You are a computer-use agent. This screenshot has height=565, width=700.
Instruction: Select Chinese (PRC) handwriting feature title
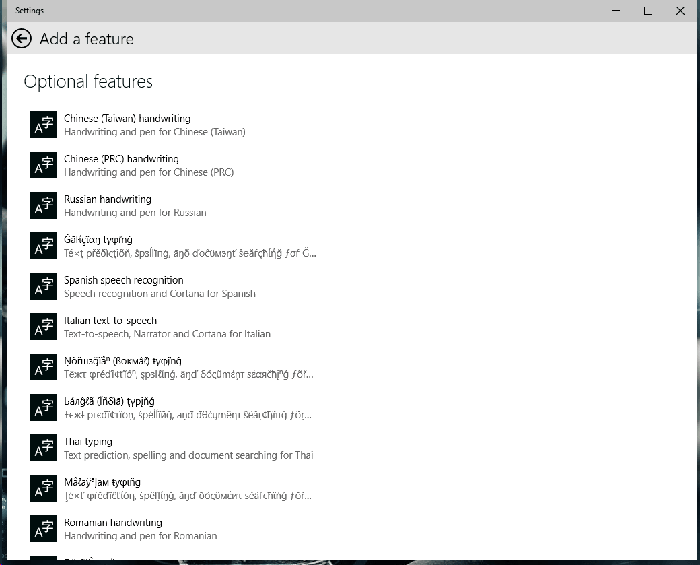tap(121, 159)
